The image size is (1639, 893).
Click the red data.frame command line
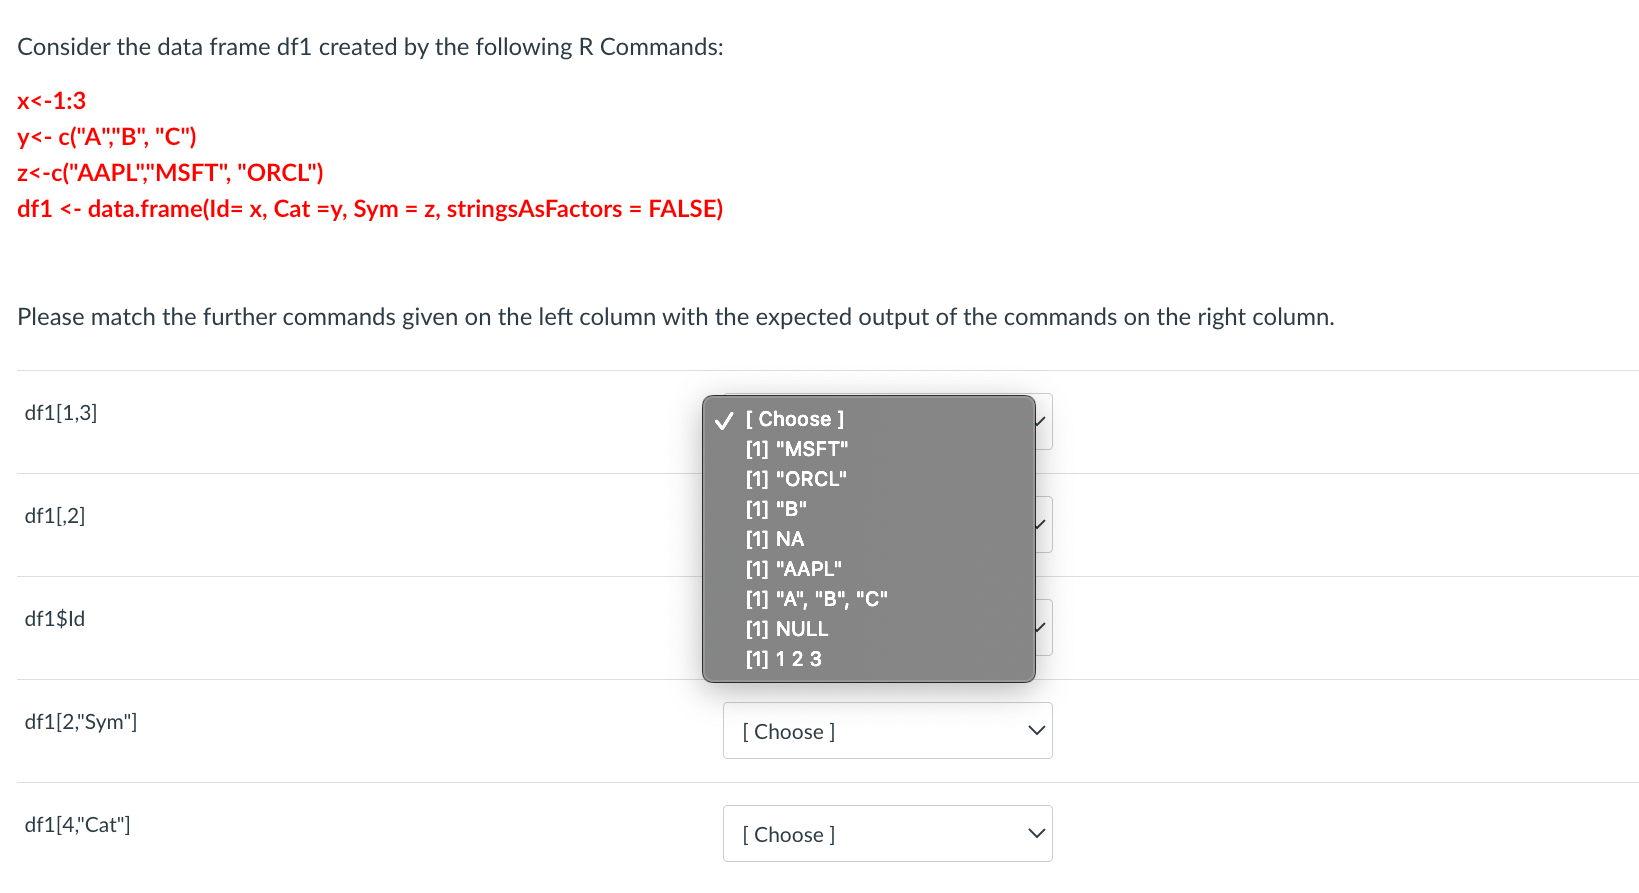[370, 209]
